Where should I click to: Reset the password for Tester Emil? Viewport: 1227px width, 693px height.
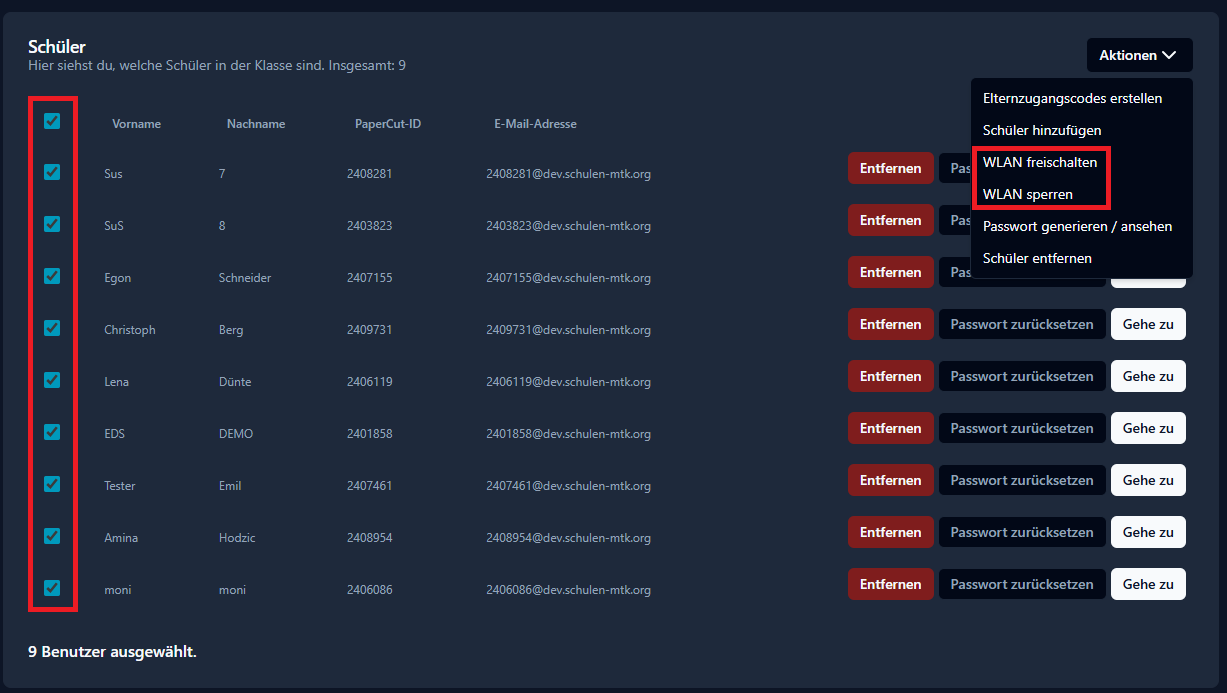click(1021, 480)
